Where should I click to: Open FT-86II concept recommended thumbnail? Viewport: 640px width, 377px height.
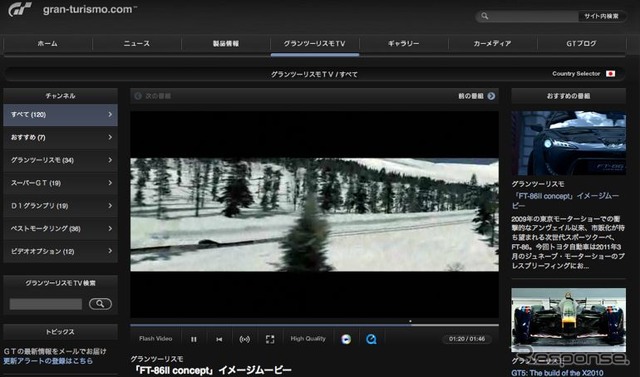(x=569, y=143)
